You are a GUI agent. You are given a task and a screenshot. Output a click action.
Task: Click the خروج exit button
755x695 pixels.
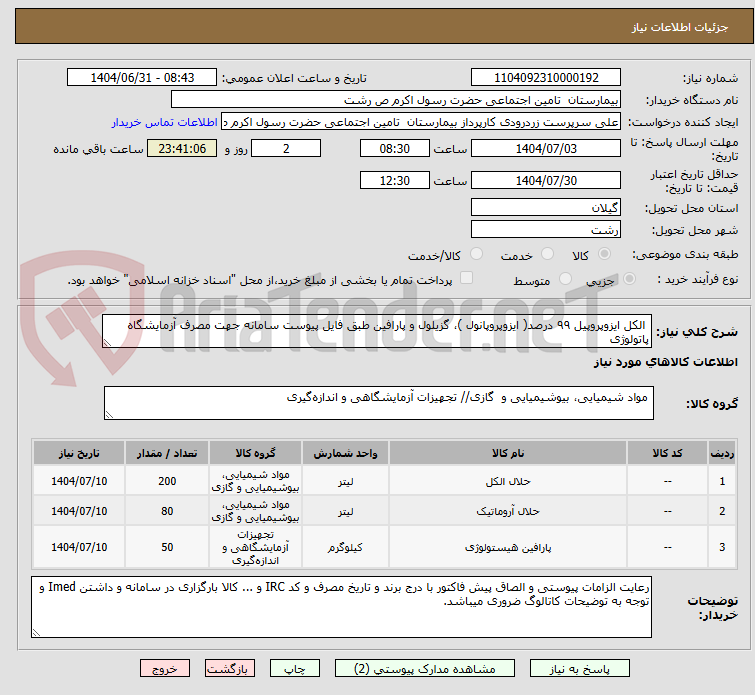164,668
